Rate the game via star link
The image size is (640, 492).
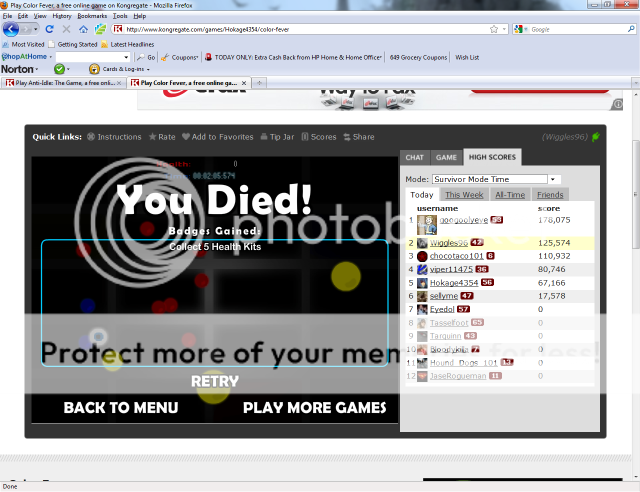click(162, 137)
